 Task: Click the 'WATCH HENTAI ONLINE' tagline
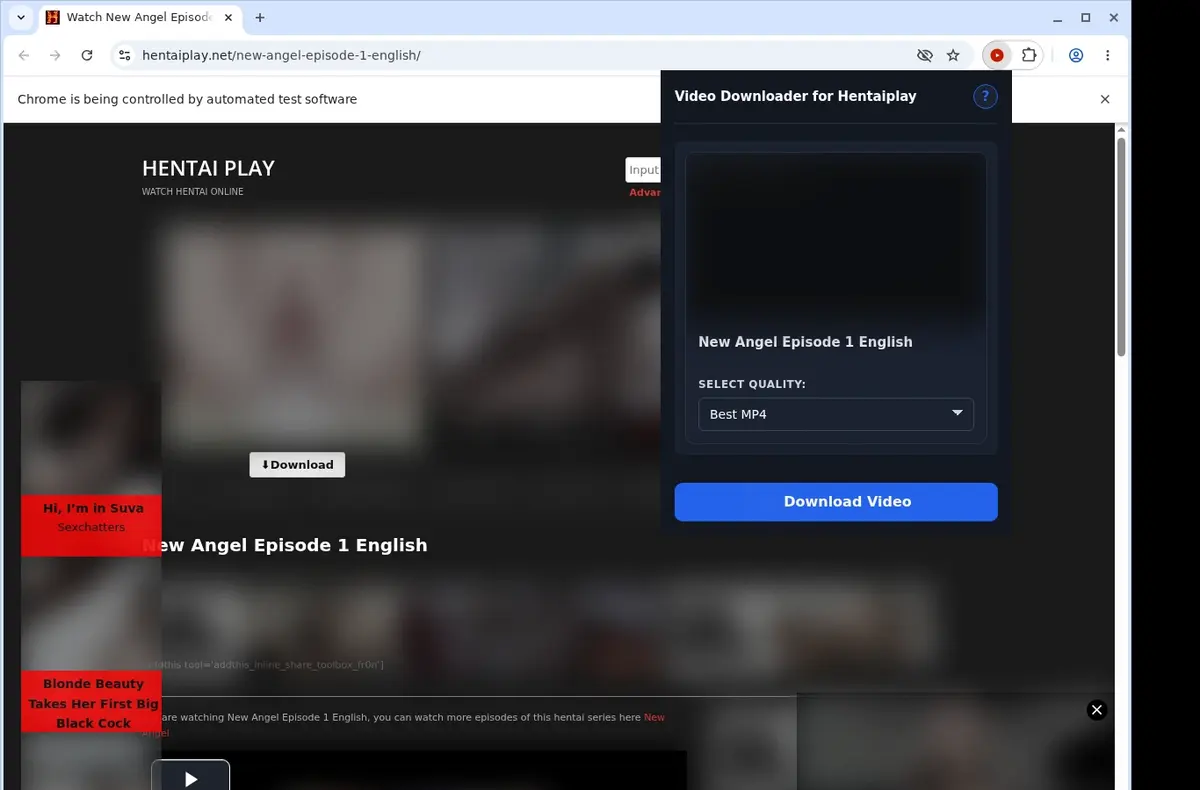(192, 192)
